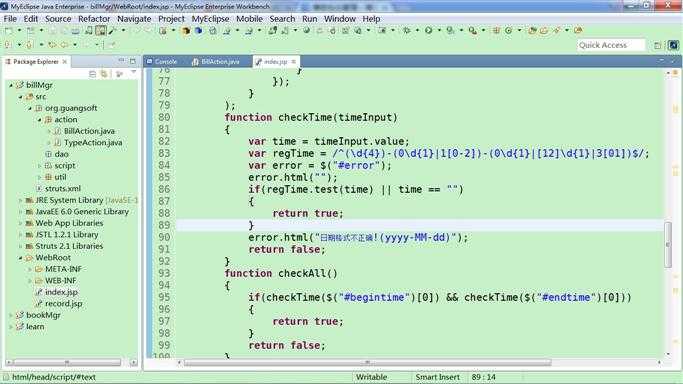Open the New file dropdown arrow

tap(19, 30)
